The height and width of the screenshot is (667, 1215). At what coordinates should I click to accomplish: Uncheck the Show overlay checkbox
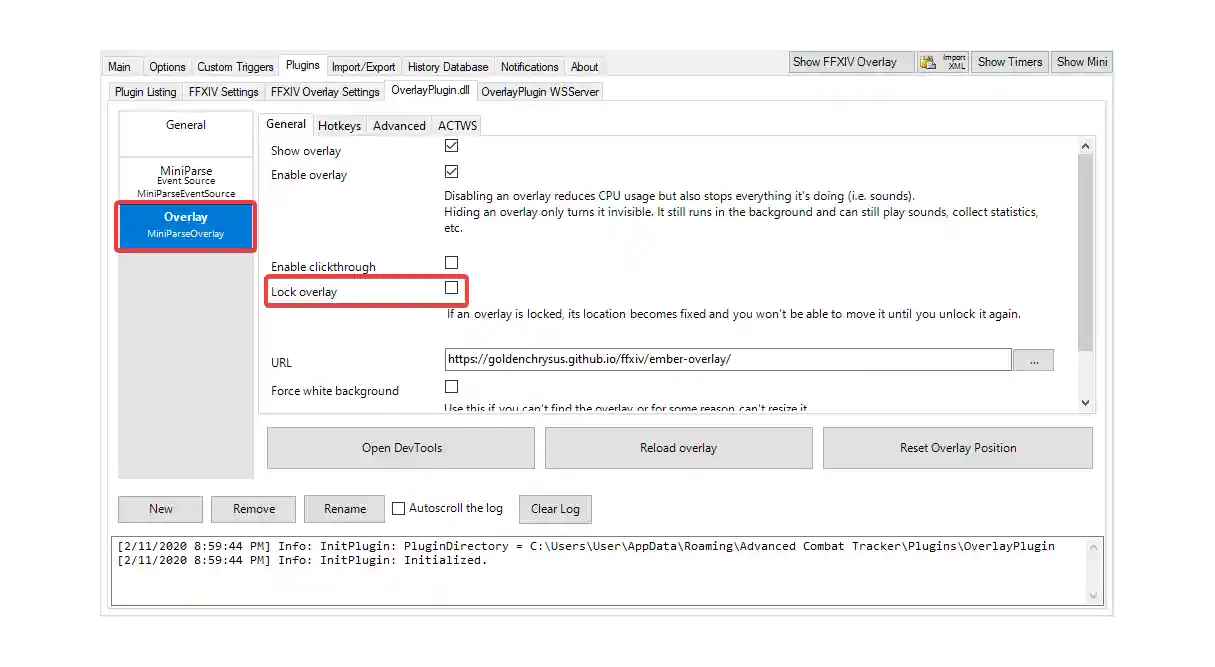pos(451,145)
